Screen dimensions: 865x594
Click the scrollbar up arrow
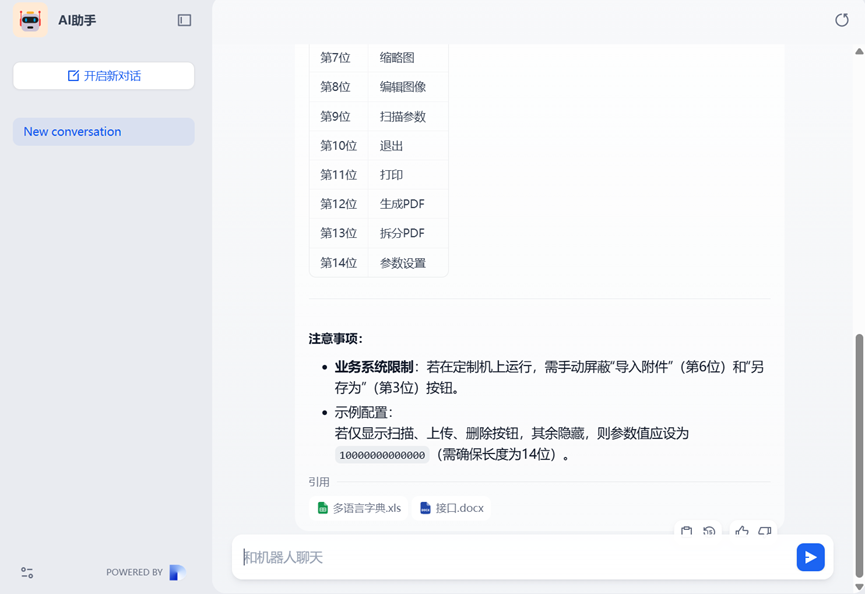859,50
